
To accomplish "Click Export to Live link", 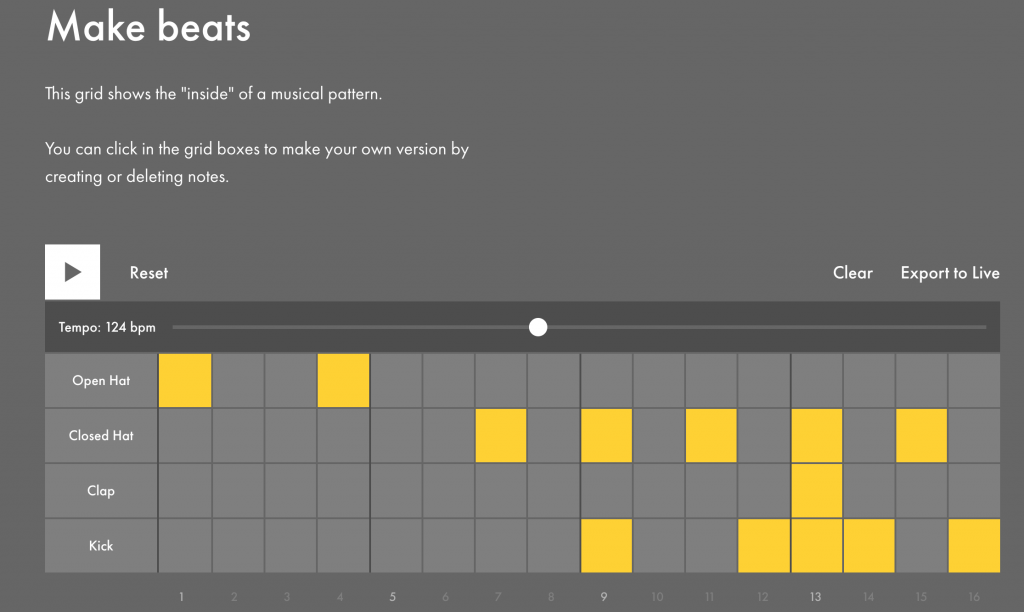I will (949, 273).
